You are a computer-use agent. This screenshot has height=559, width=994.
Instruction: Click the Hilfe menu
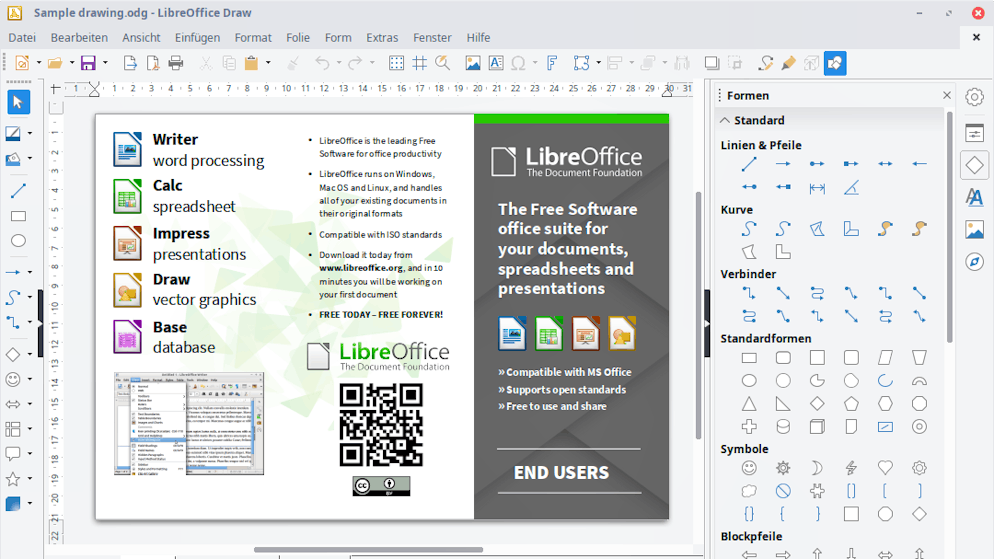pyautogui.click(x=479, y=37)
